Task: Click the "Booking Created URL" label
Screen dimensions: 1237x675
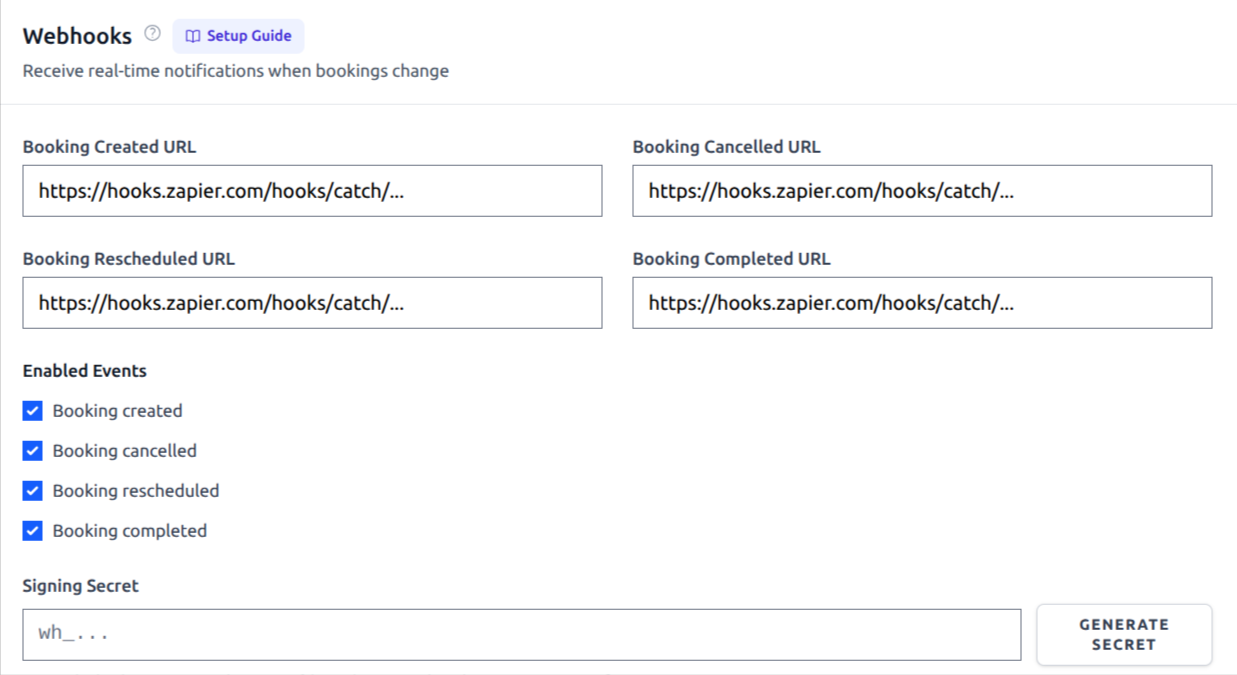Action: click(110, 147)
